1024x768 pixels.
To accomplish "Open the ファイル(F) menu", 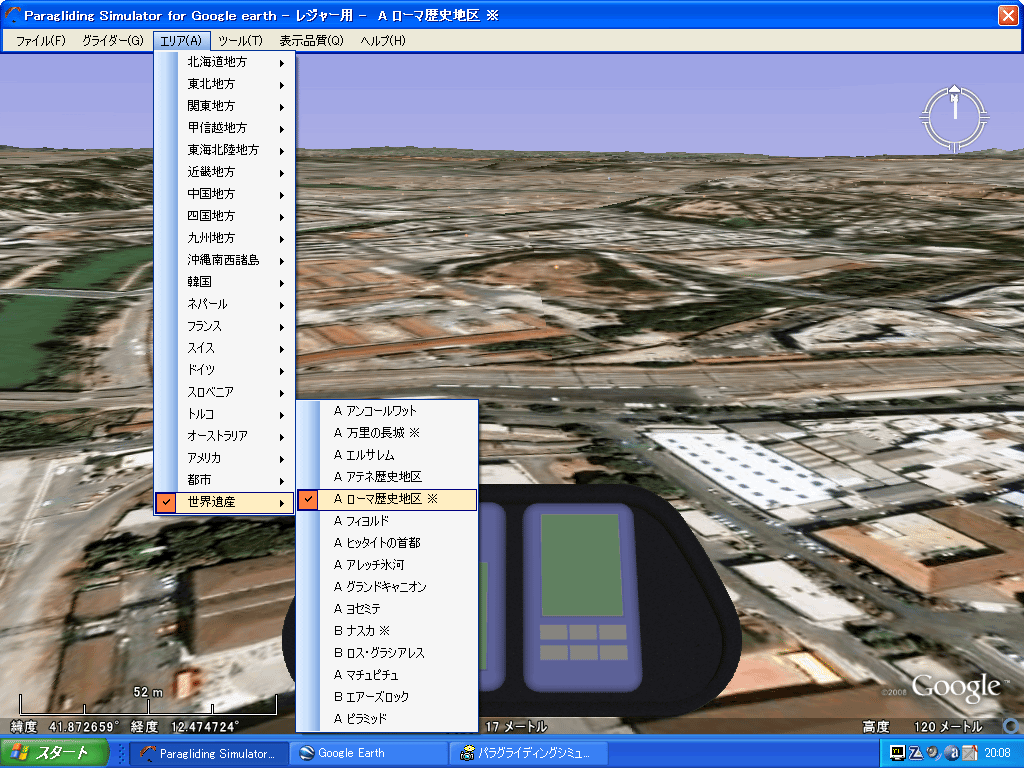I will [40, 40].
